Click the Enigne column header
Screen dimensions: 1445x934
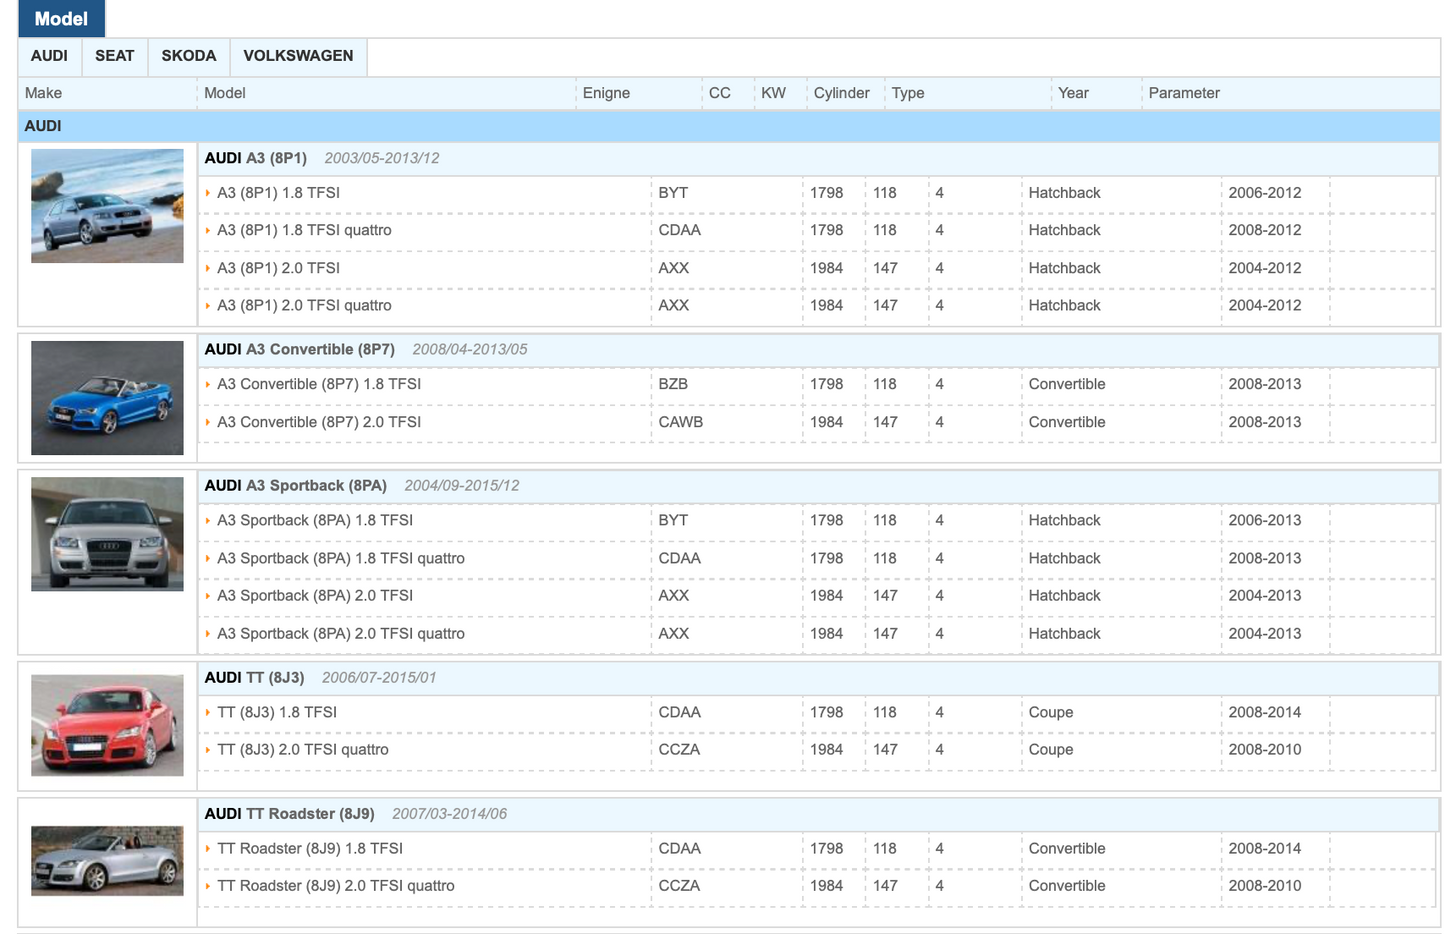606,93
